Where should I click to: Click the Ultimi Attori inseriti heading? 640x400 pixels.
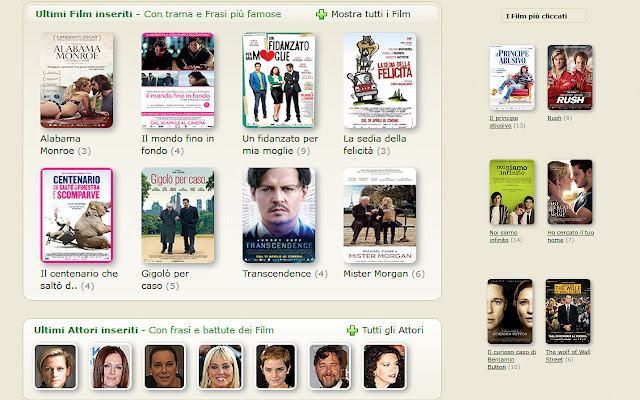click(x=86, y=330)
